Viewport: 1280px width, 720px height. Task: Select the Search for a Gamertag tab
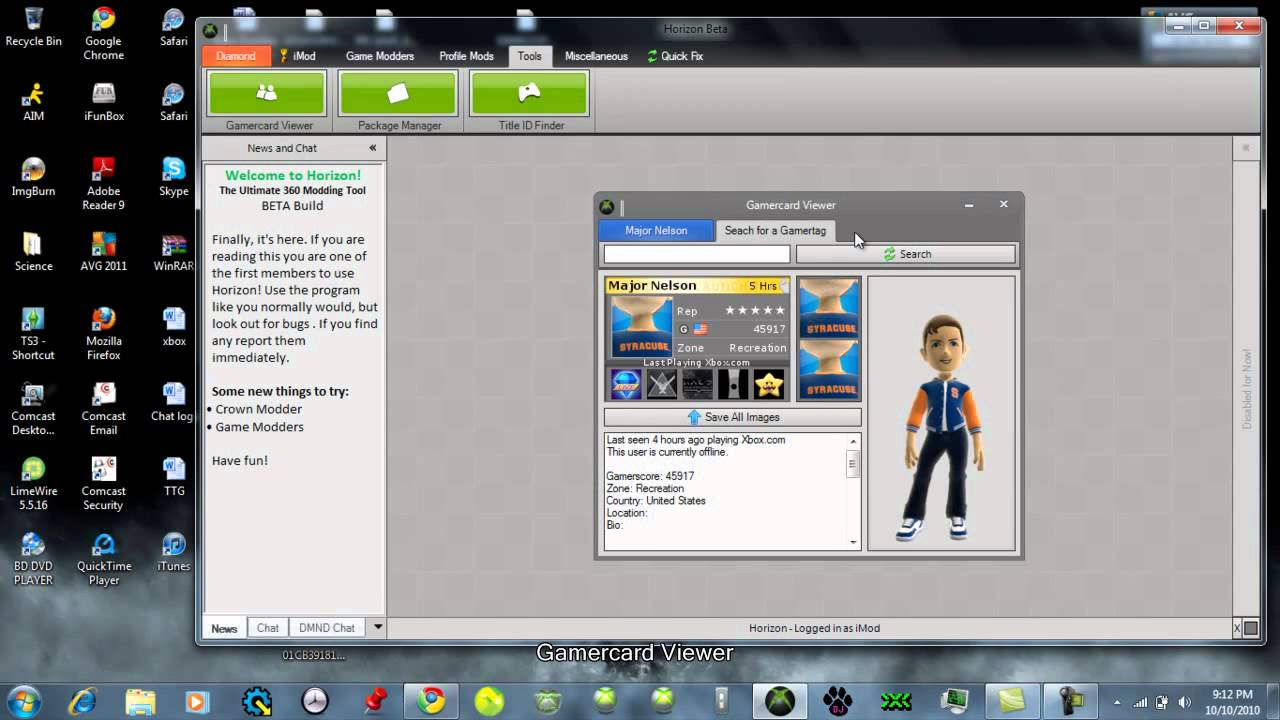775,231
